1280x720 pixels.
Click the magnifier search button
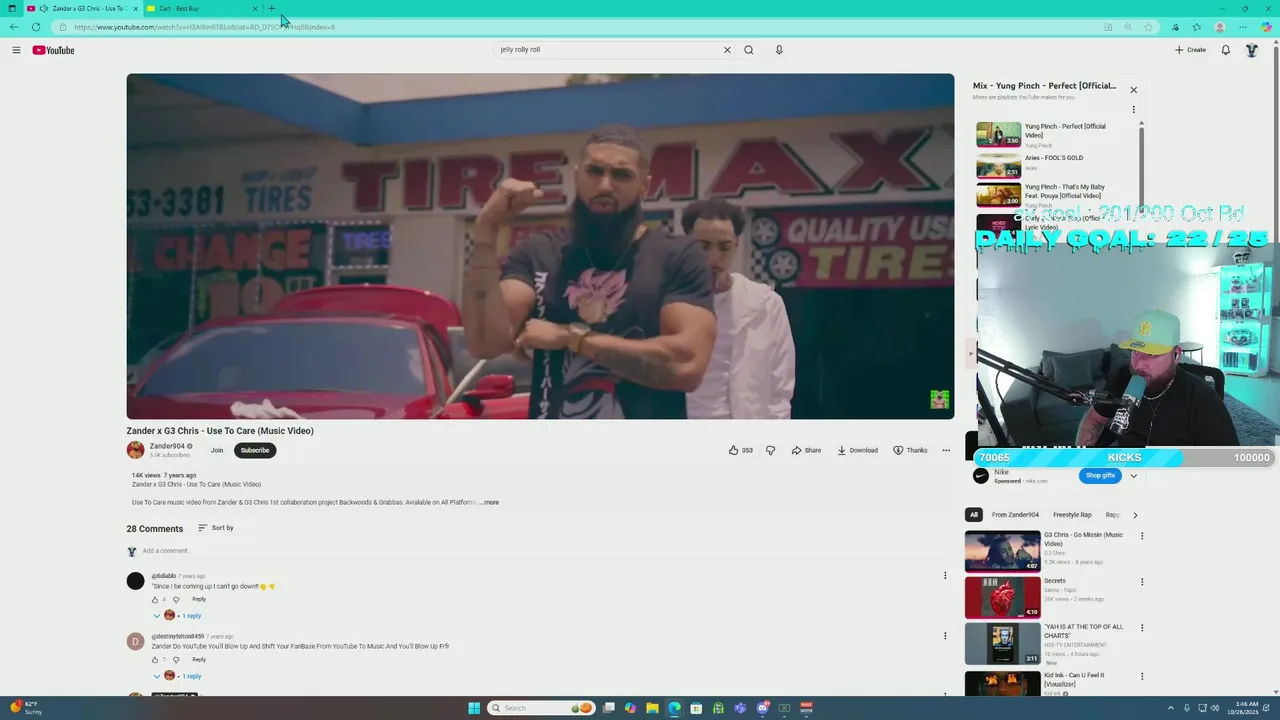(x=748, y=50)
